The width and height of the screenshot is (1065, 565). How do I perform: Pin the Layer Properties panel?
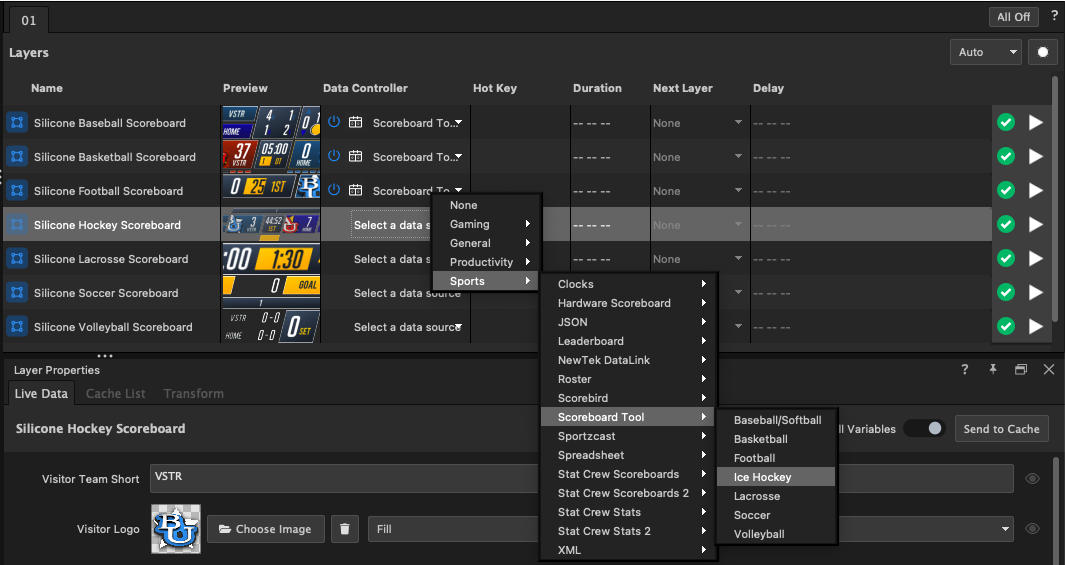click(x=993, y=369)
